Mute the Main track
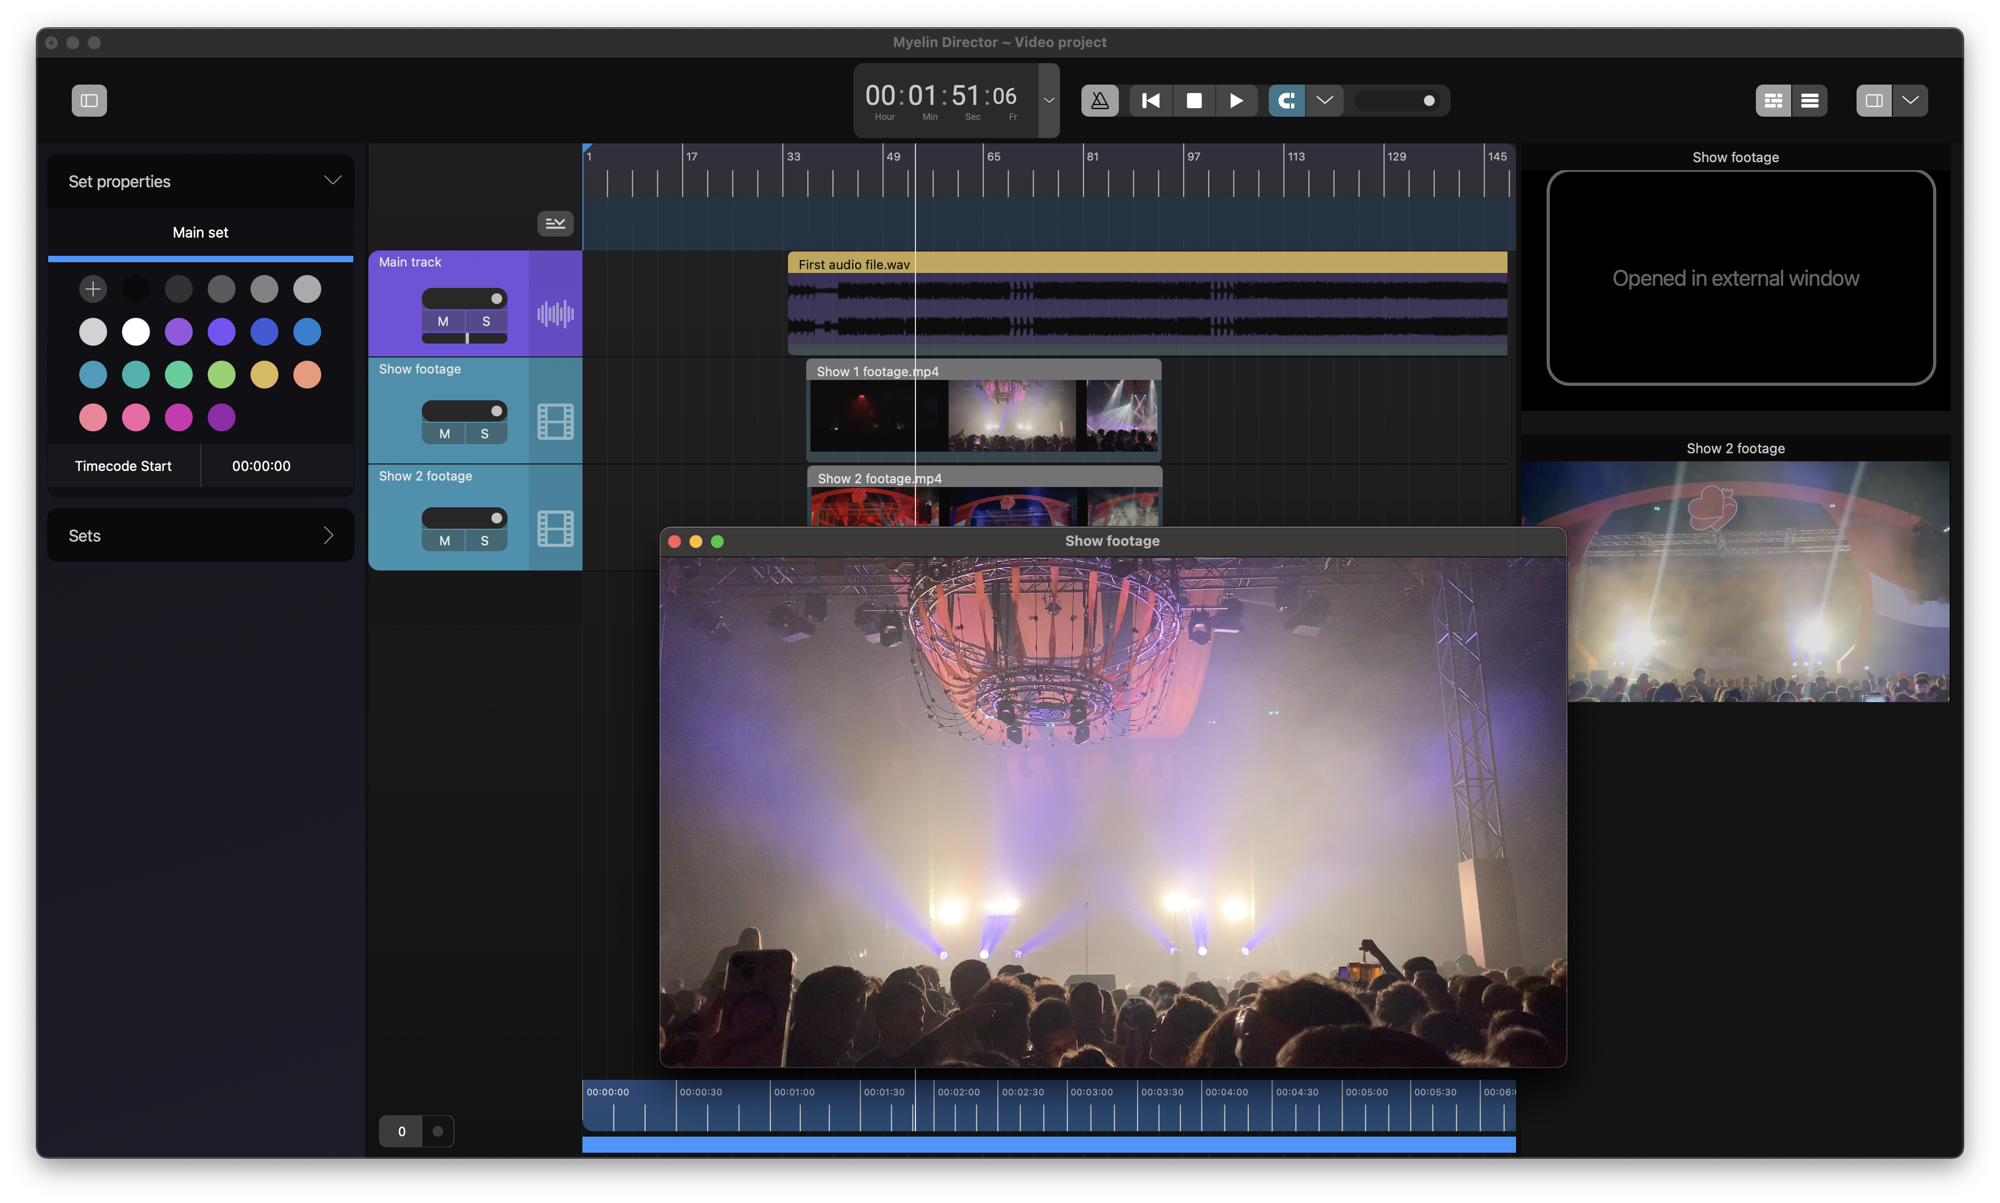The image size is (2000, 1203). (443, 321)
